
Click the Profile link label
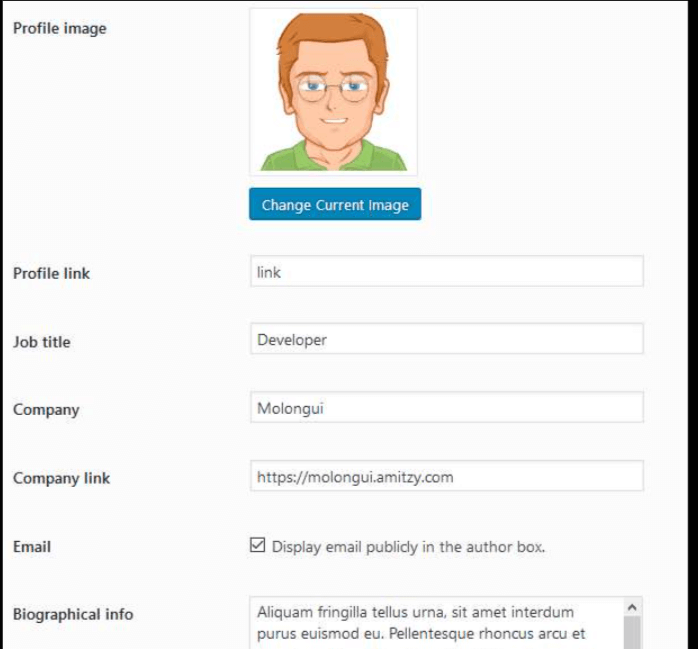click(52, 273)
